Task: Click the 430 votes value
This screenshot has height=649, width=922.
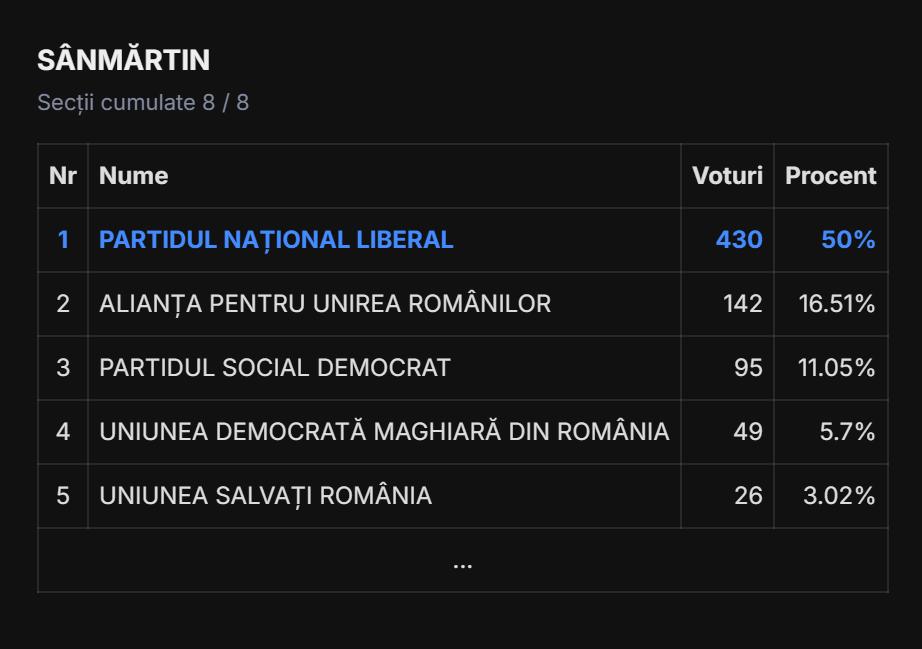Action: click(x=739, y=240)
